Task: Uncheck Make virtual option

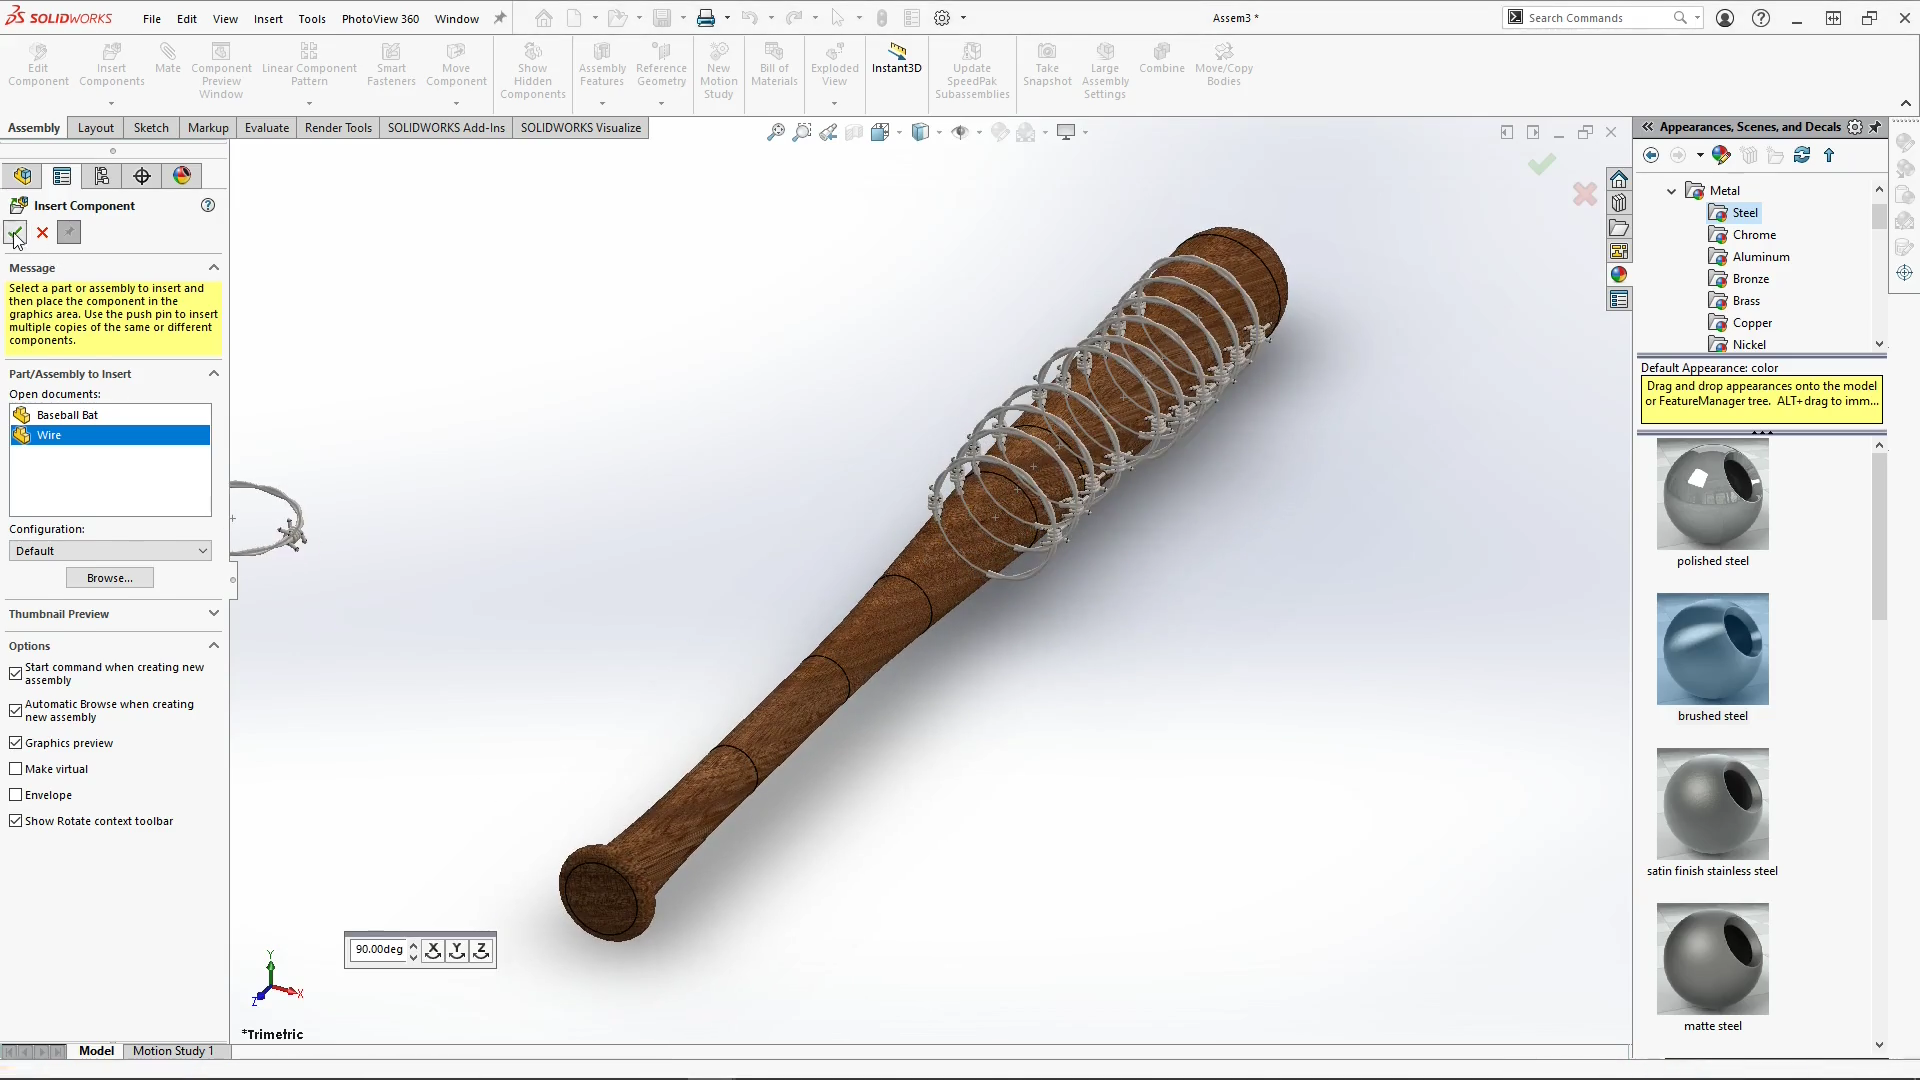Action: pos(15,768)
